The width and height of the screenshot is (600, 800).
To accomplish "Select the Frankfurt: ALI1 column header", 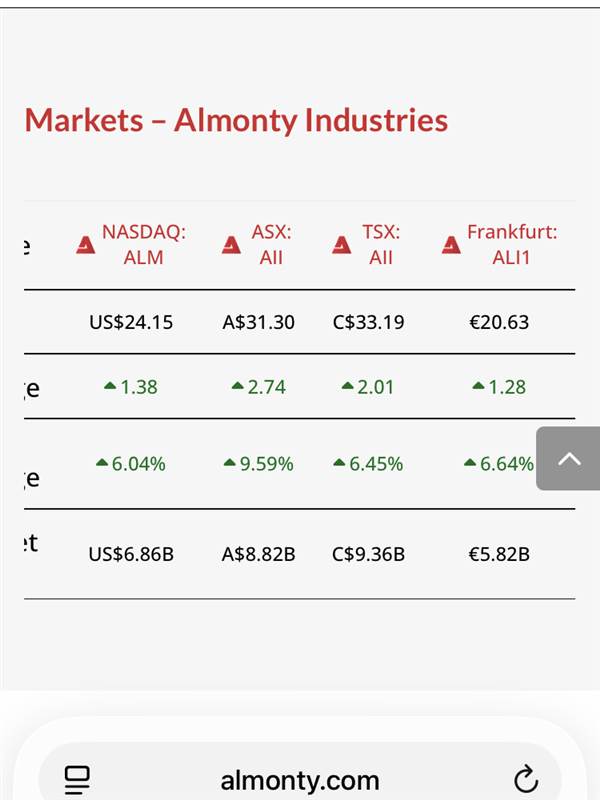I will (x=511, y=245).
